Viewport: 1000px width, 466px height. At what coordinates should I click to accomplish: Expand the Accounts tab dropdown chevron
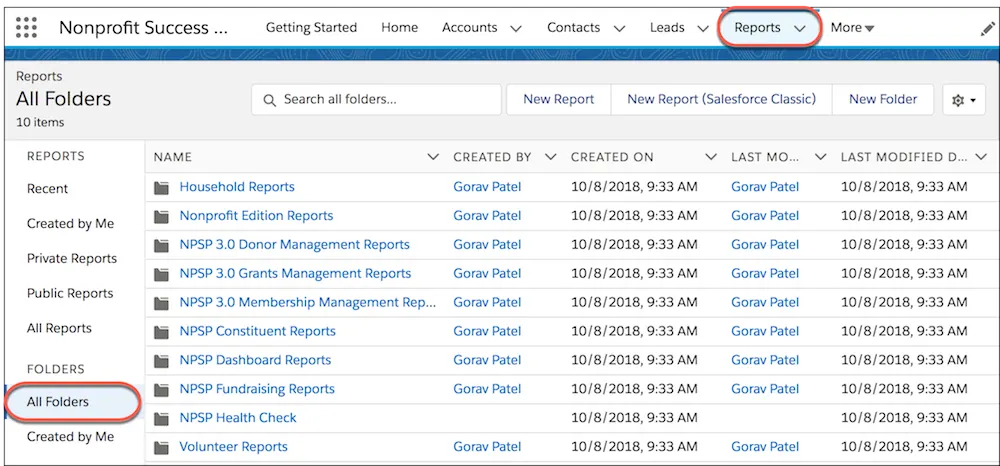[516, 29]
